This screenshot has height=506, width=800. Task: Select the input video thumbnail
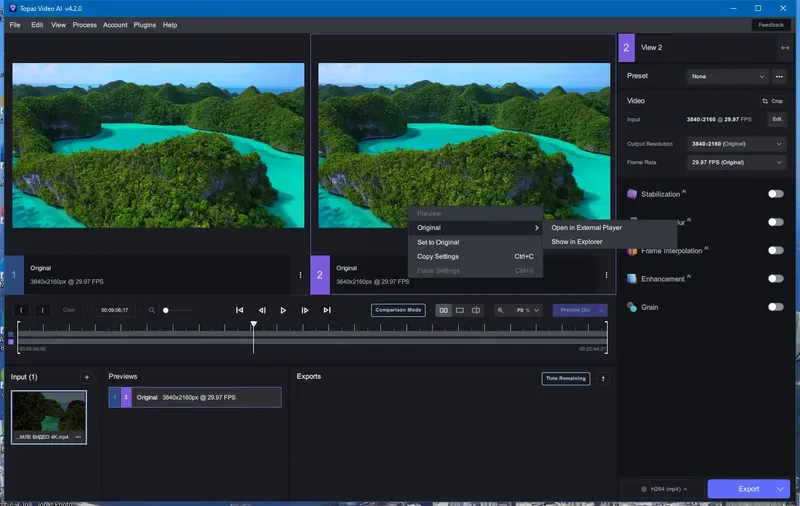(x=49, y=412)
